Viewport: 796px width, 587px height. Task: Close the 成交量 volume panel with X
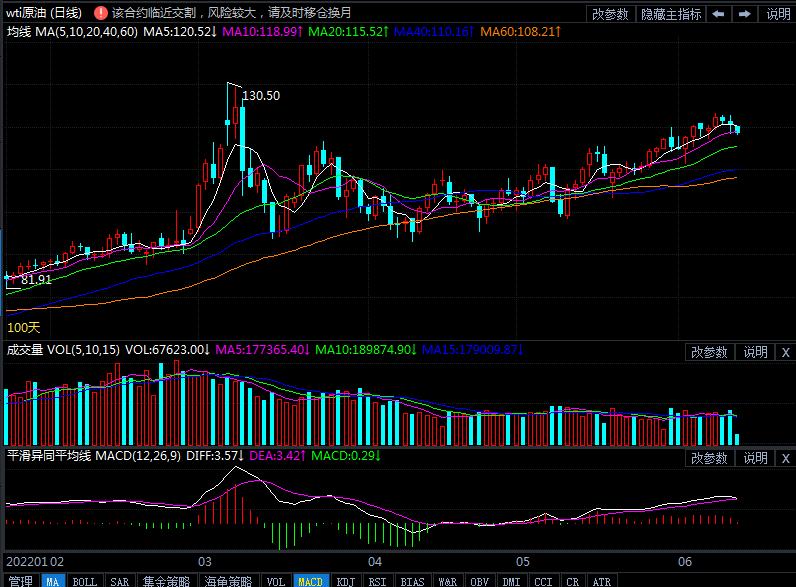[785, 352]
